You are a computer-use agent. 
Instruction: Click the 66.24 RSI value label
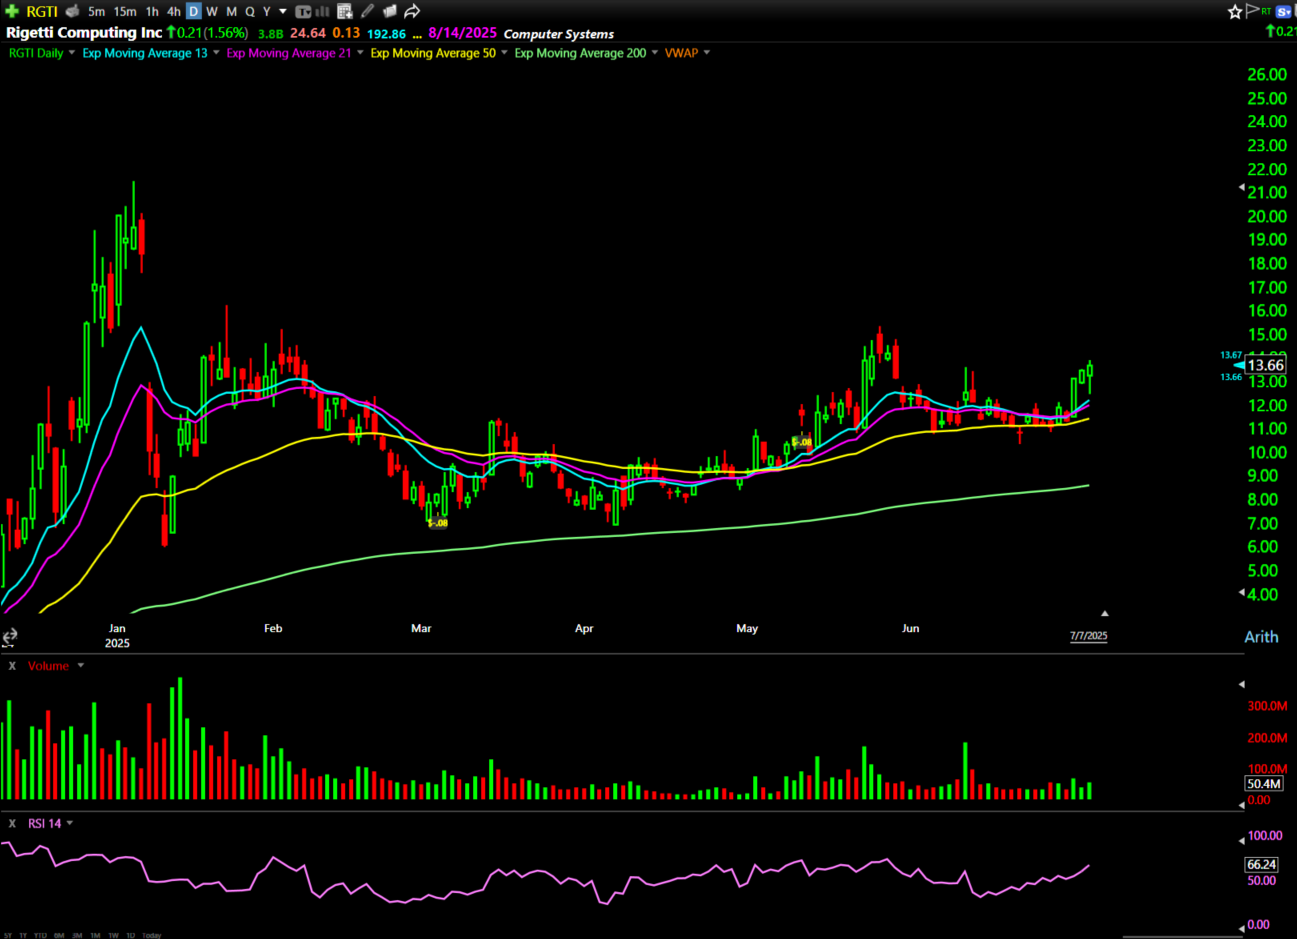point(1261,865)
